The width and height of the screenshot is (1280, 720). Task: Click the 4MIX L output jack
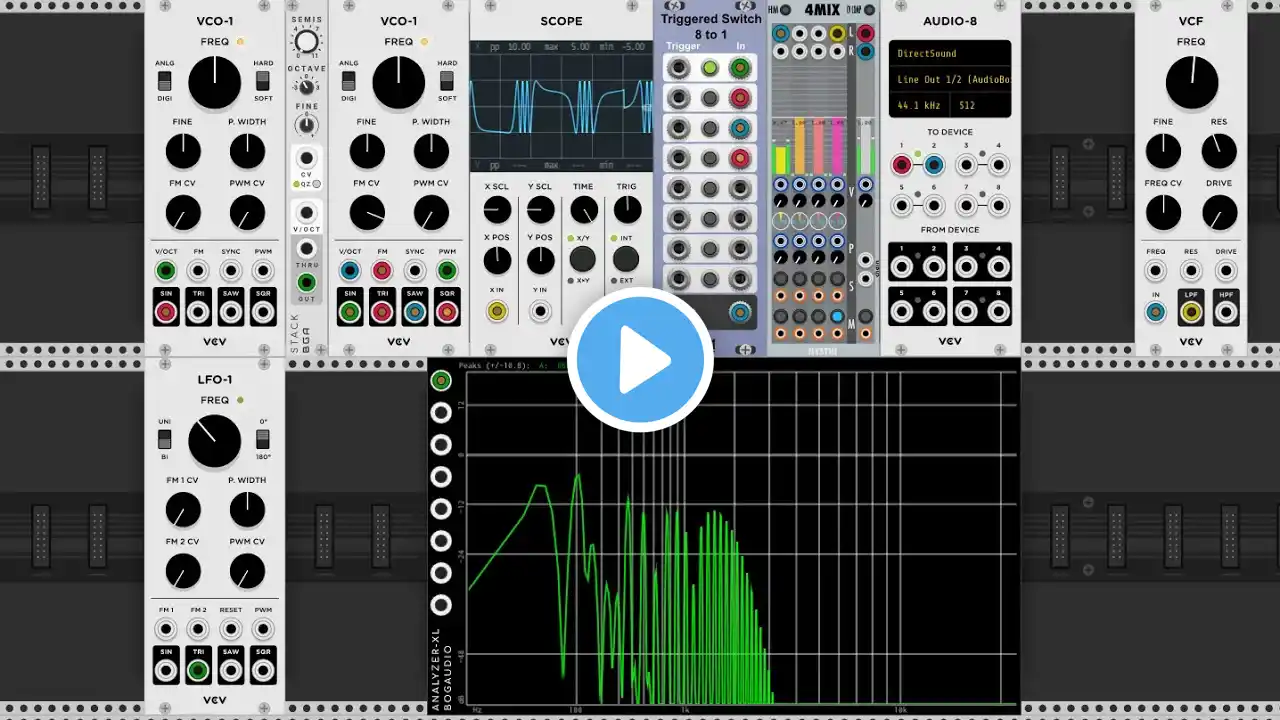pos(866,34)
